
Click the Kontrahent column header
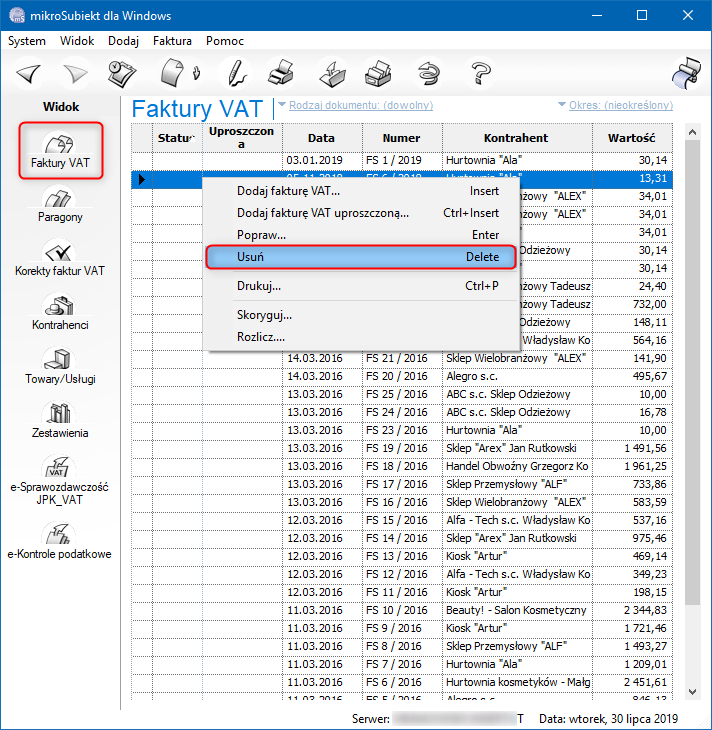click(515, 138)
